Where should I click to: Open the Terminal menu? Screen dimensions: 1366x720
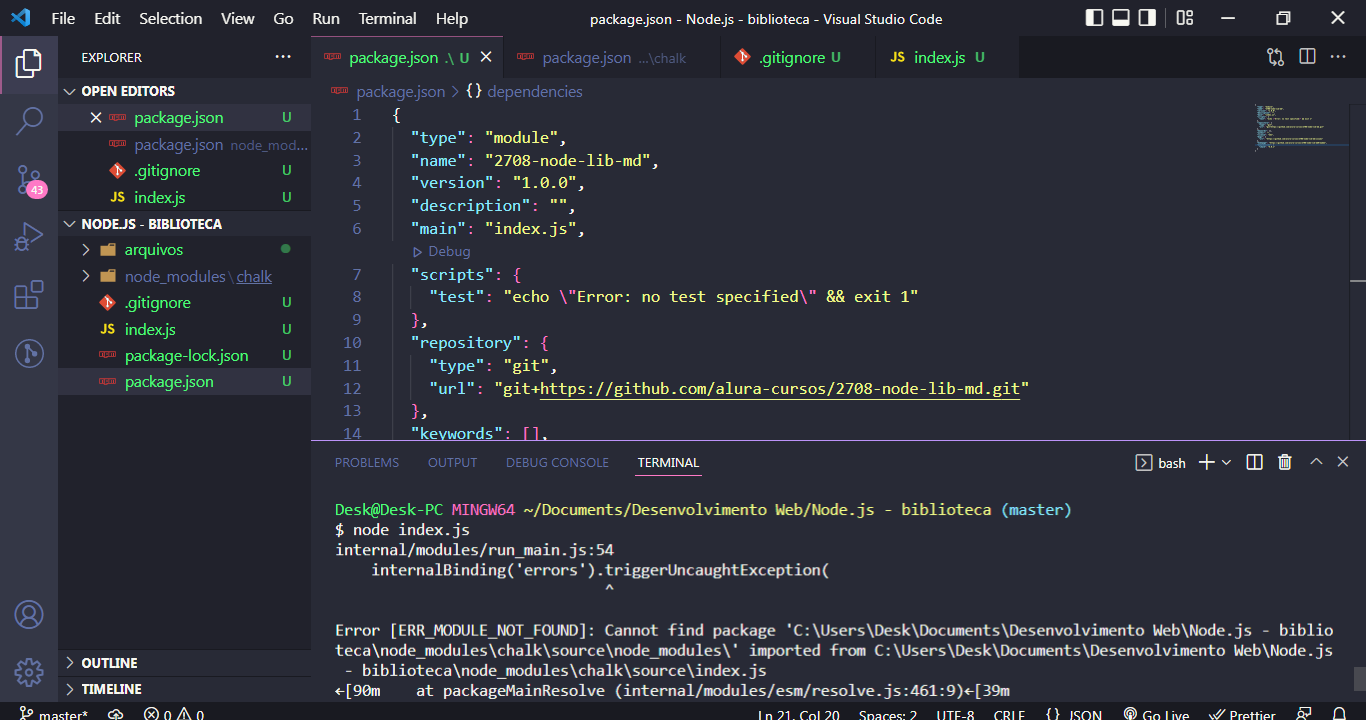coord(388,18)
